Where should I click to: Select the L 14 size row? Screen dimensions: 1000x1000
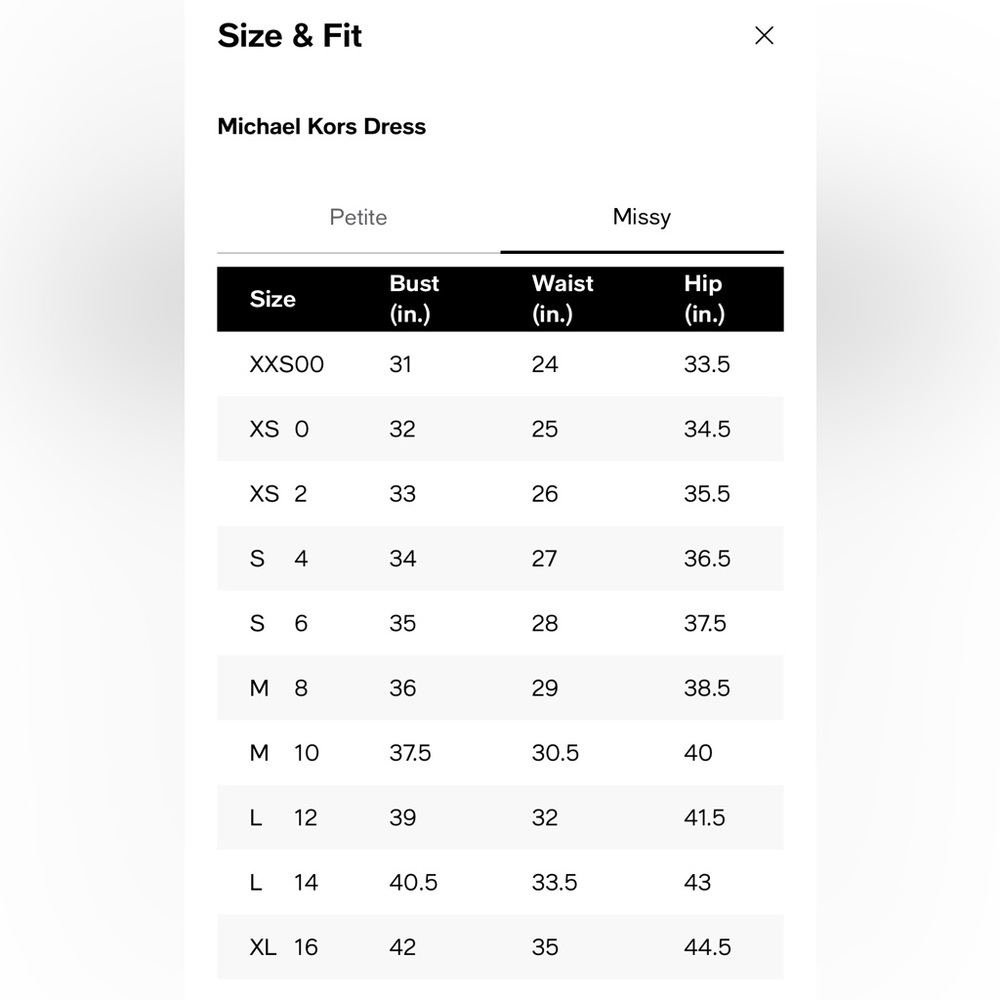pyautogui.click(x=501, y=882)
